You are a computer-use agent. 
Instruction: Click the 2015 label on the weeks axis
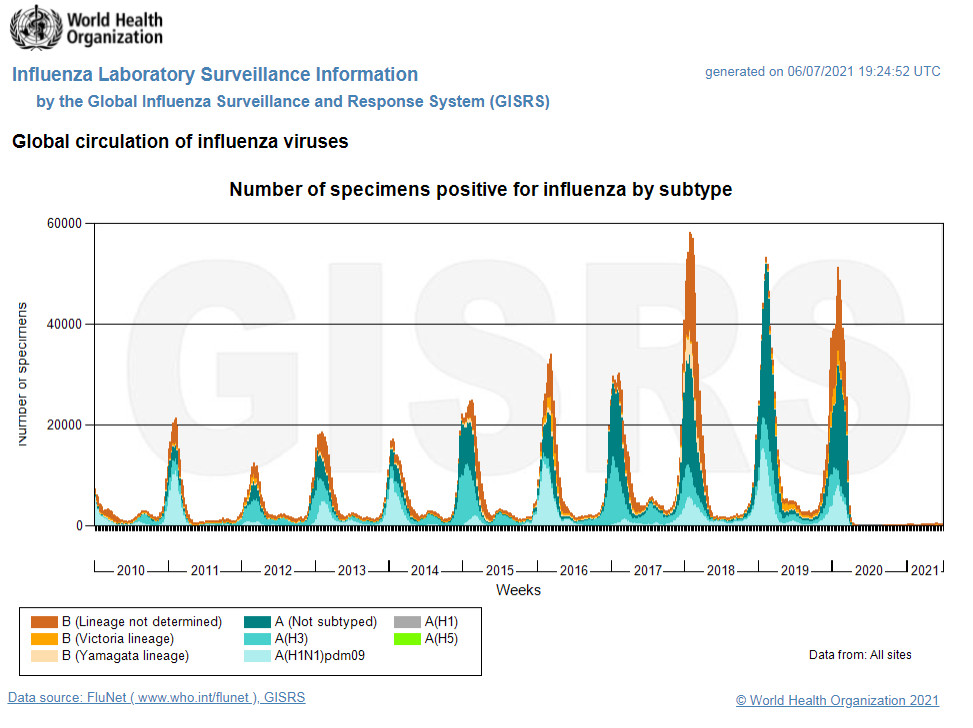tap(499, 571)
